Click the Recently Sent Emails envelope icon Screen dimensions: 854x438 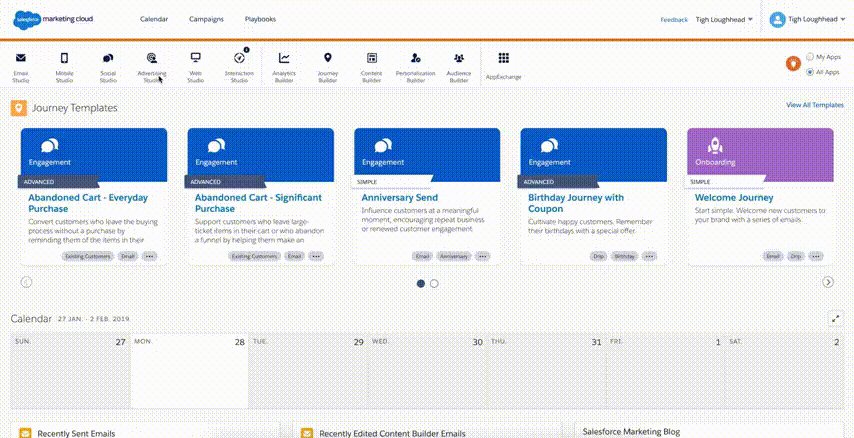click(25, 434)
